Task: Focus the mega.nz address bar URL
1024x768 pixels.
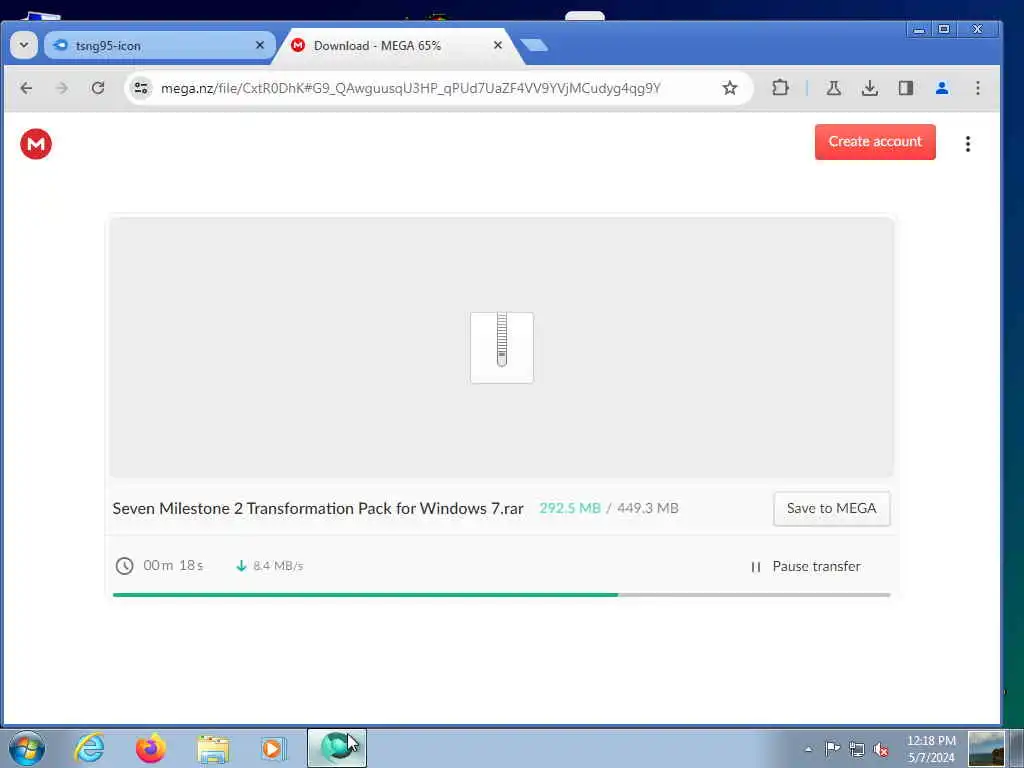Action: 411,88
